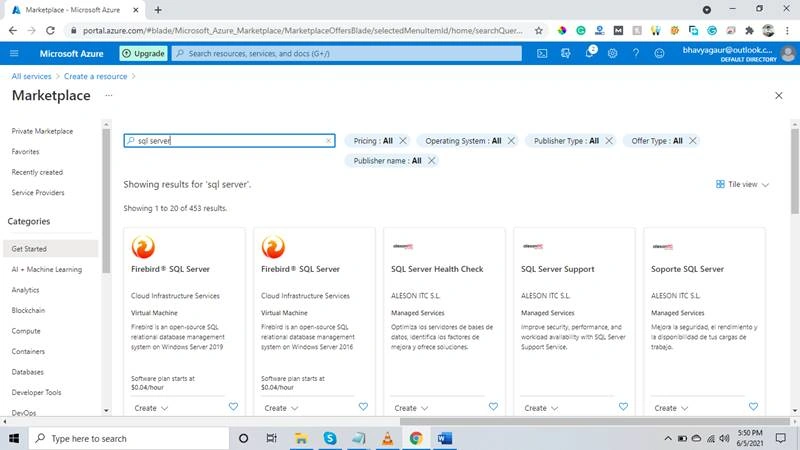
Task: Favorite SQL Server Health Check offer
Action: (493, 407)
